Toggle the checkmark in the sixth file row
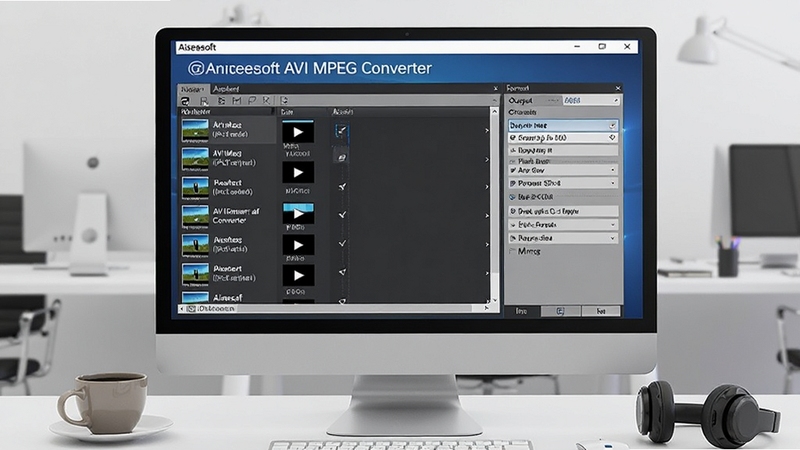The image size is (800, 450). [342, 272]
